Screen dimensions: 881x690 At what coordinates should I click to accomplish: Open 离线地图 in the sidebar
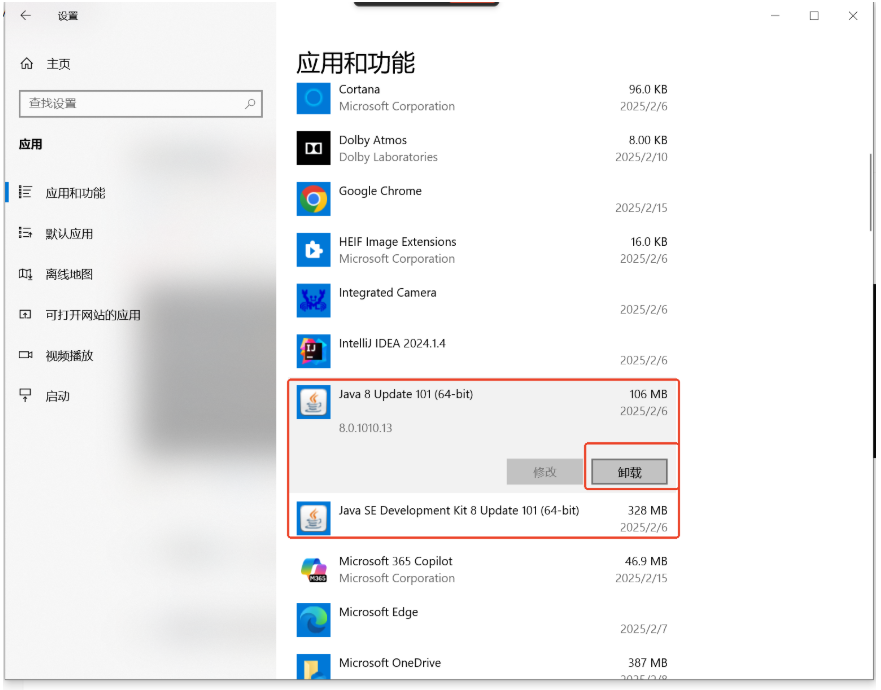[x=69, y=274]
